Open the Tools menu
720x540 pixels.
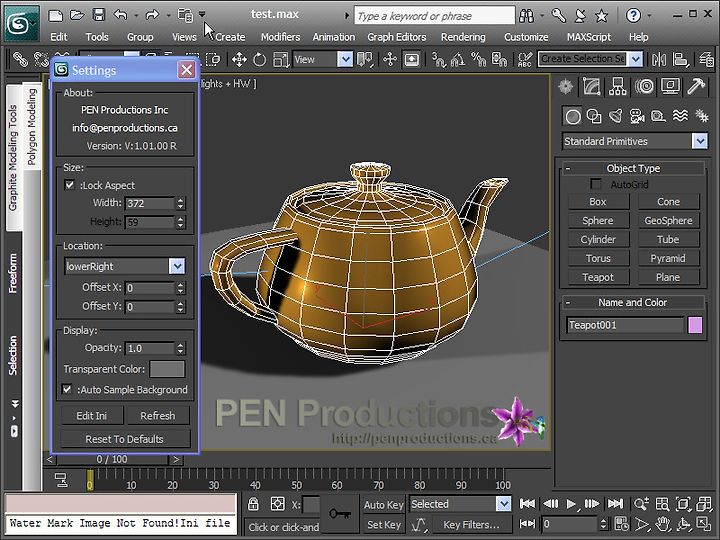pyautogui.click(x=97, y=37)
